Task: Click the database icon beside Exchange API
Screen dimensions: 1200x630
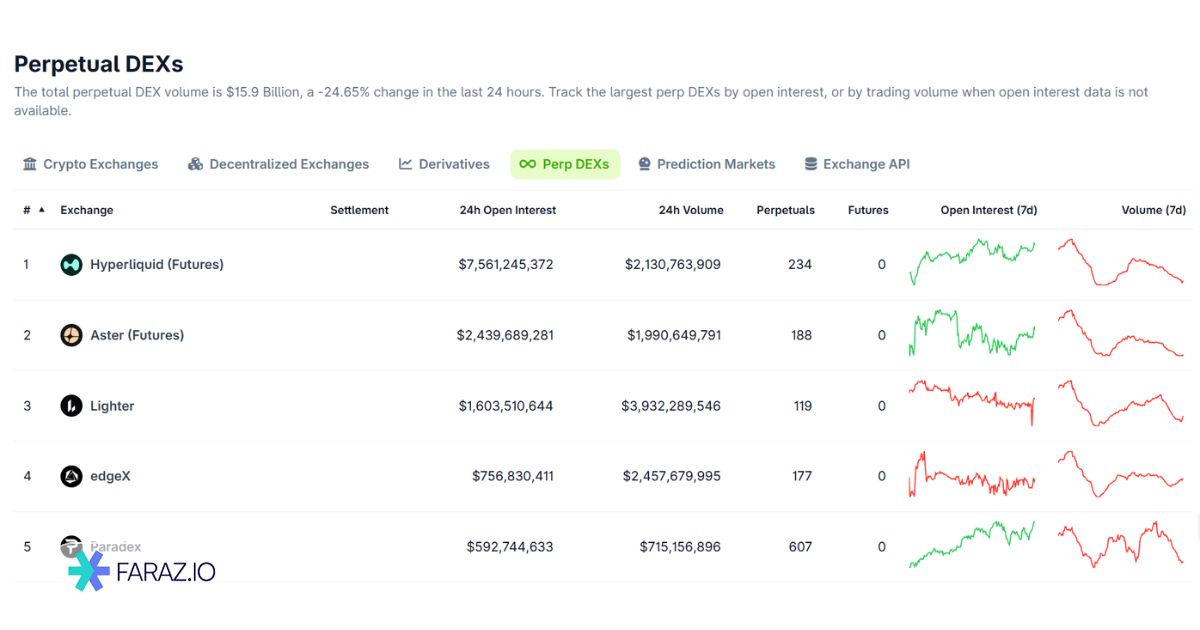Action: tap(811, 164)
